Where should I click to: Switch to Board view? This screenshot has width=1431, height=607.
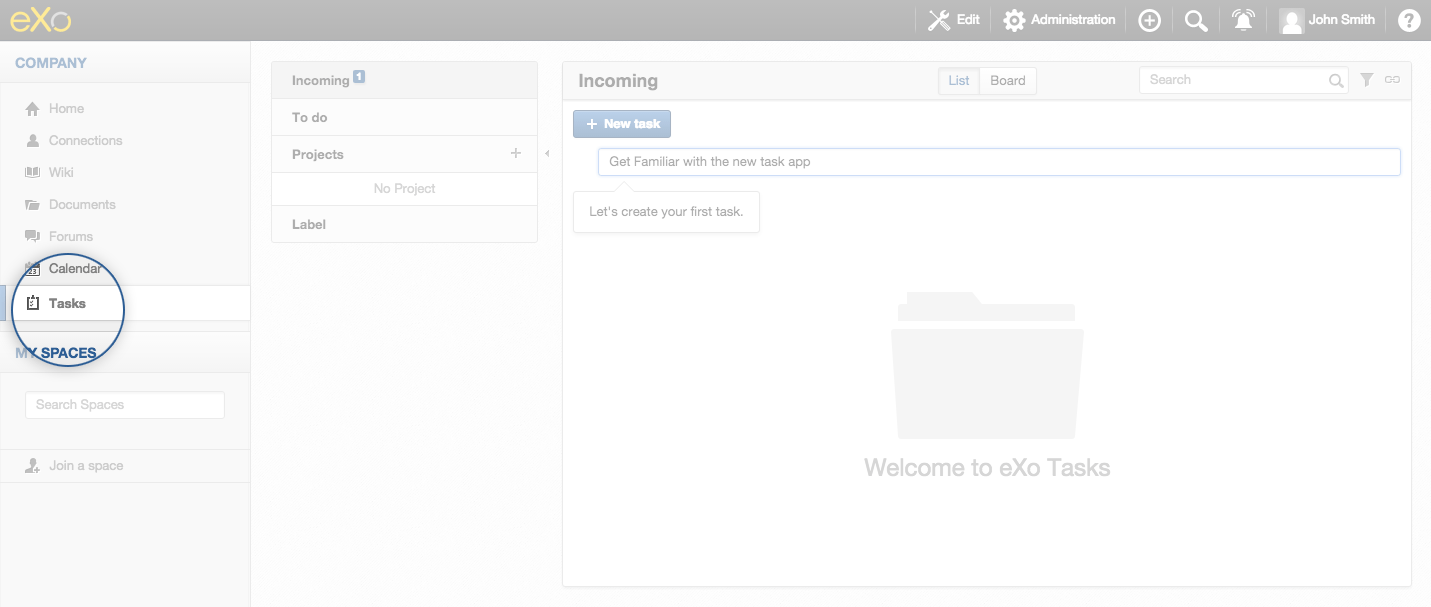coord(1008,81)
